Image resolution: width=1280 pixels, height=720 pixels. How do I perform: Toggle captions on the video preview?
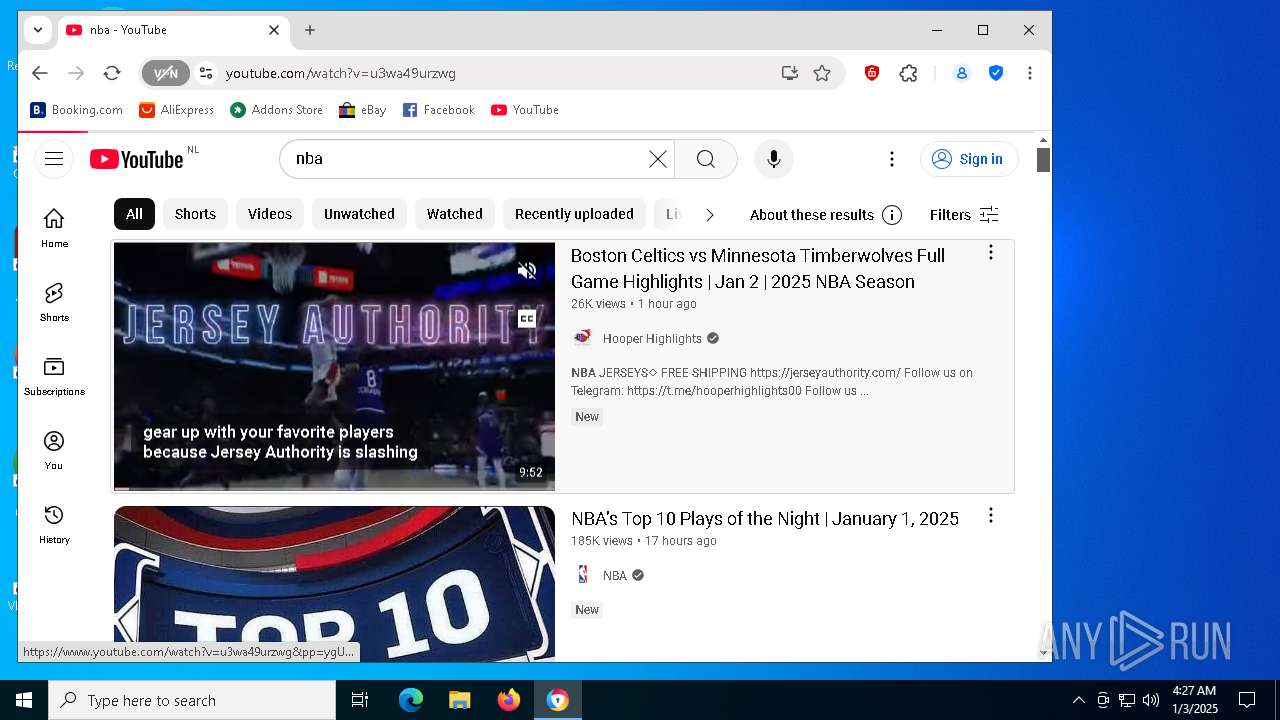pyautogui.click(x=527, y=319)
